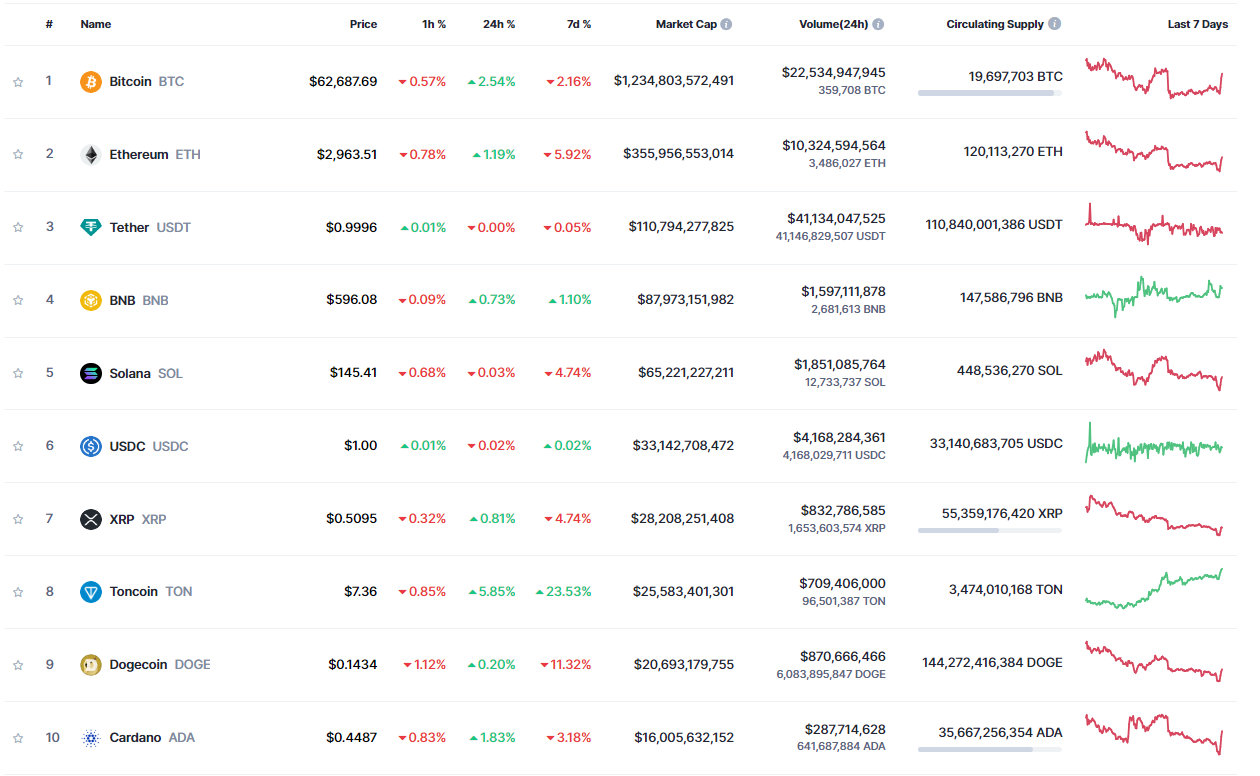Sort by the 24h % column header

[498, 24]
